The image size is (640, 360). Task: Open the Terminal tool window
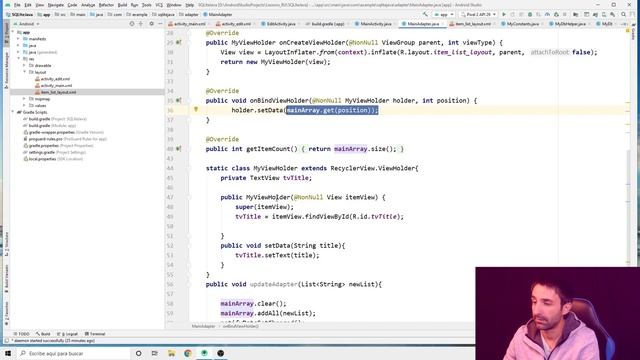(95, 334)
